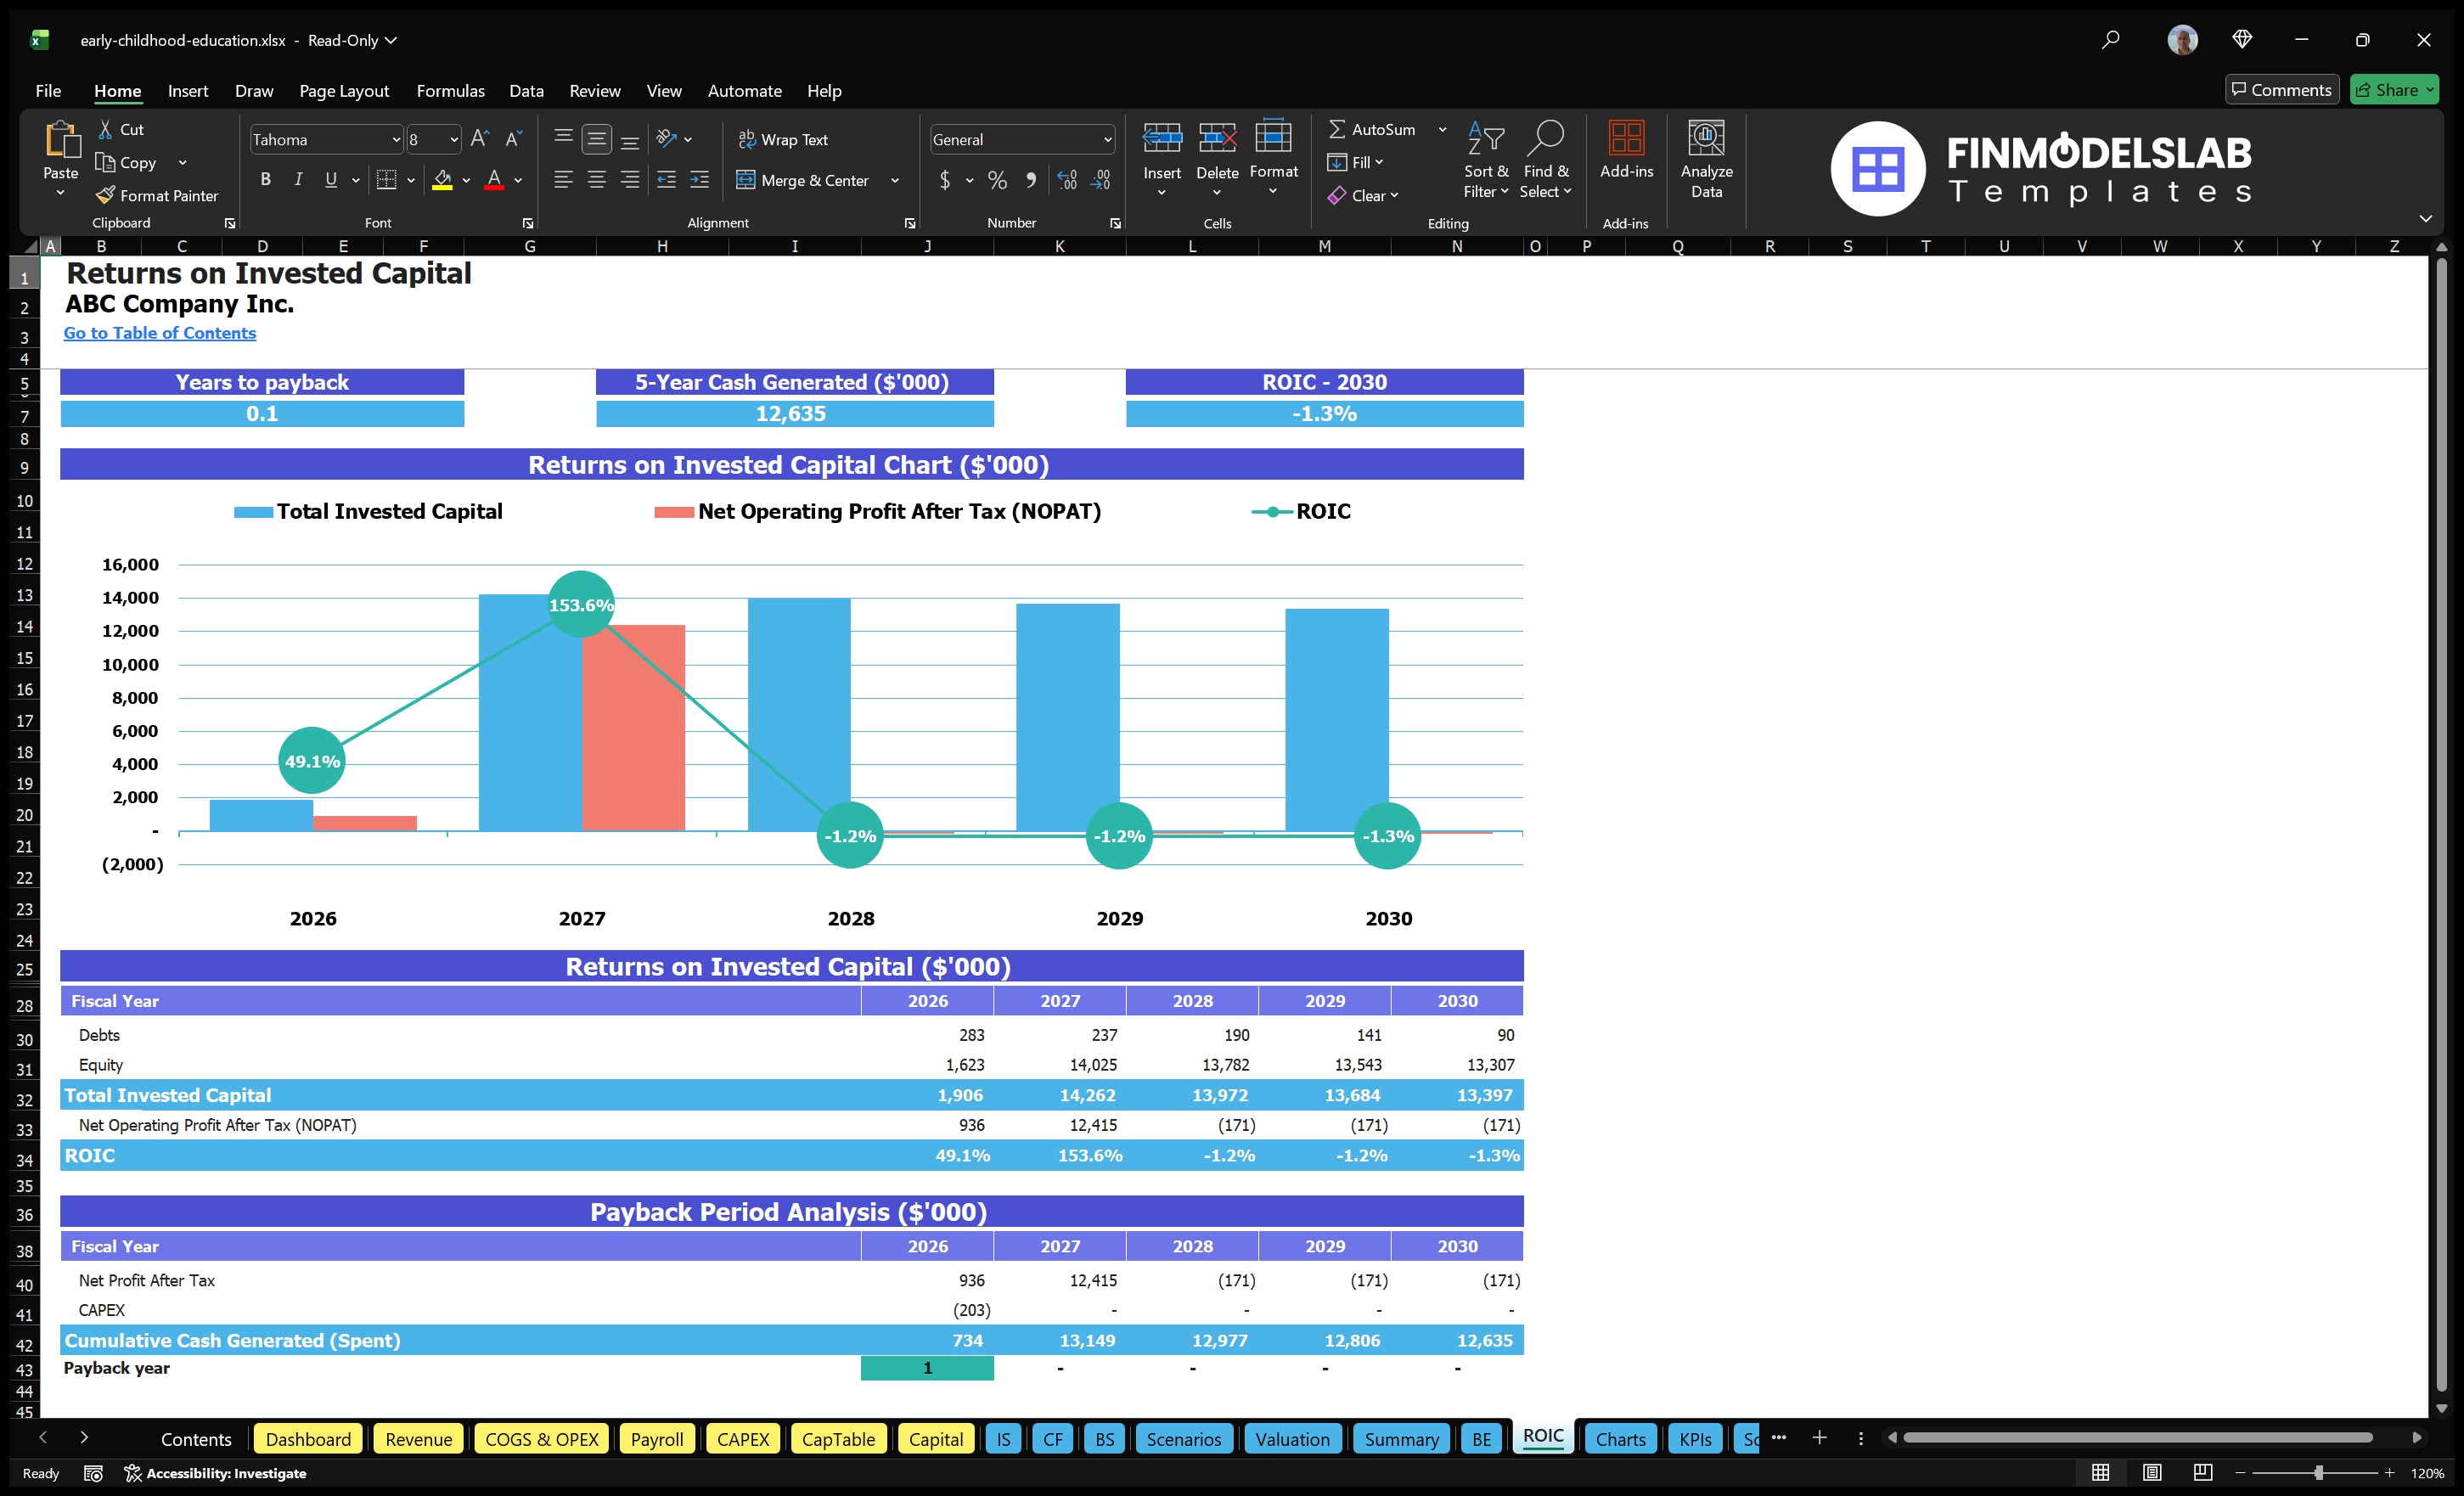
Task: Open the Analyze Data tool
Action: click(1706, 160)
